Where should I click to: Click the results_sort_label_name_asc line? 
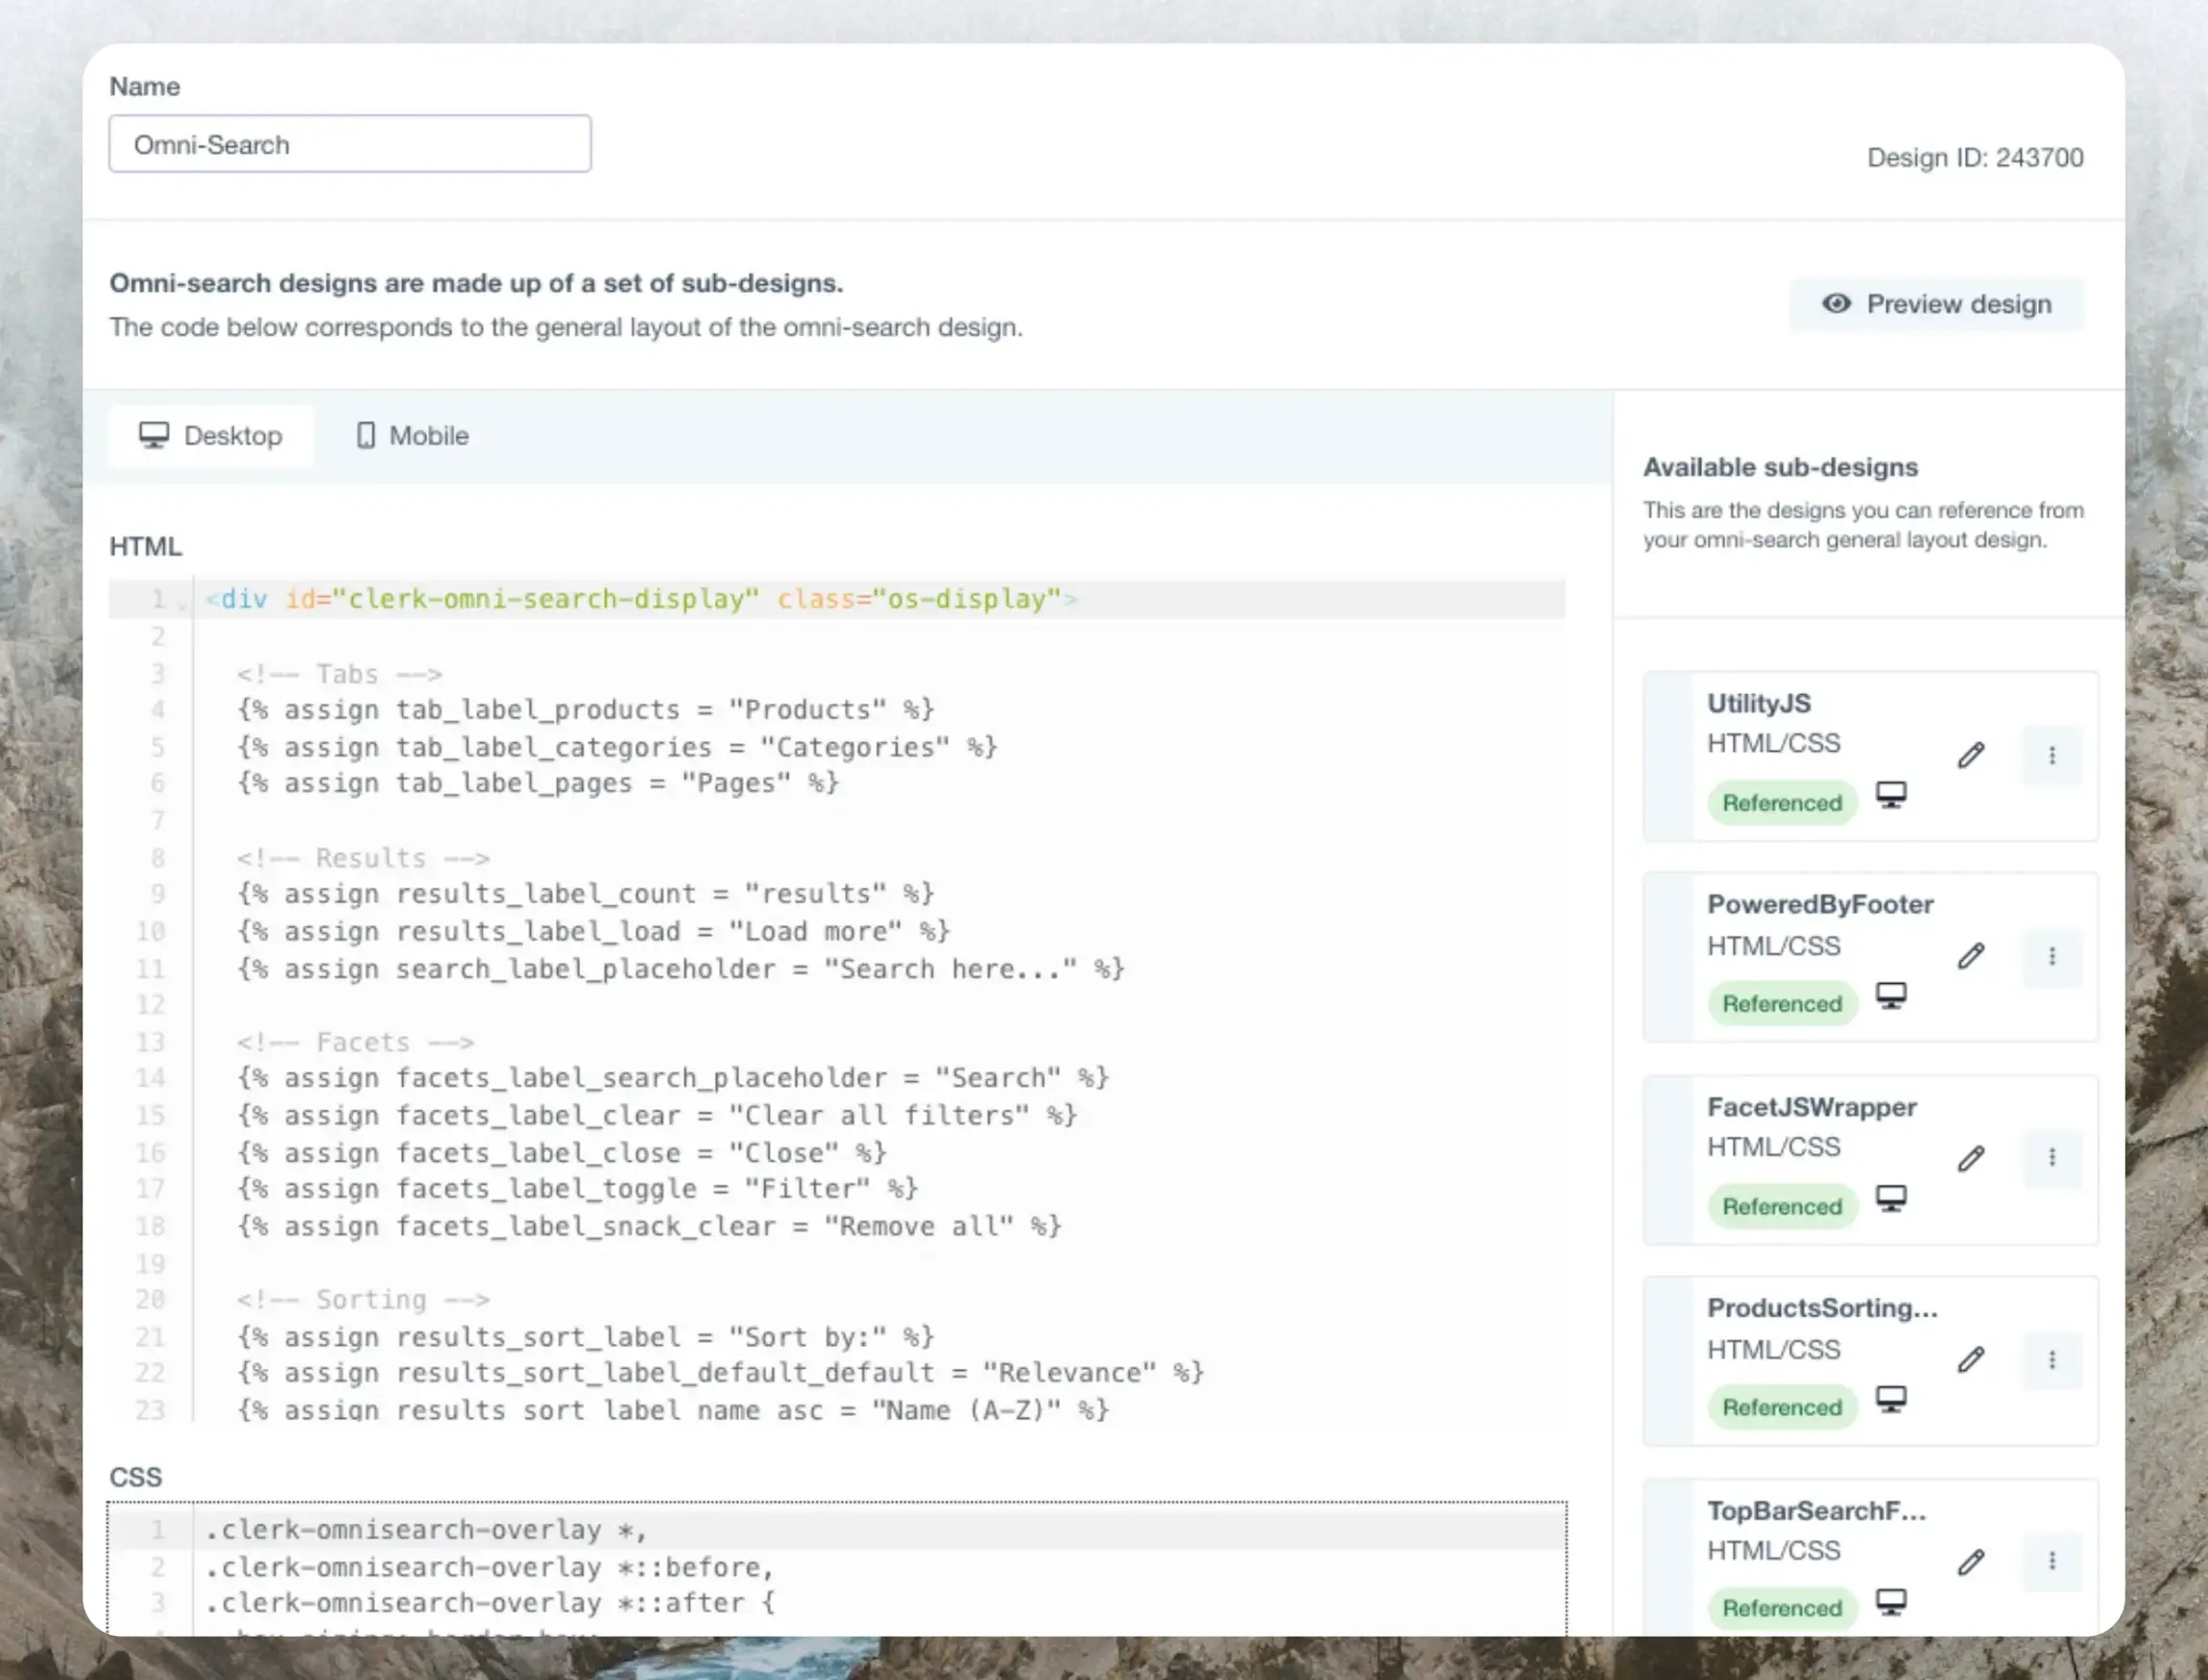pos(673,1410)
